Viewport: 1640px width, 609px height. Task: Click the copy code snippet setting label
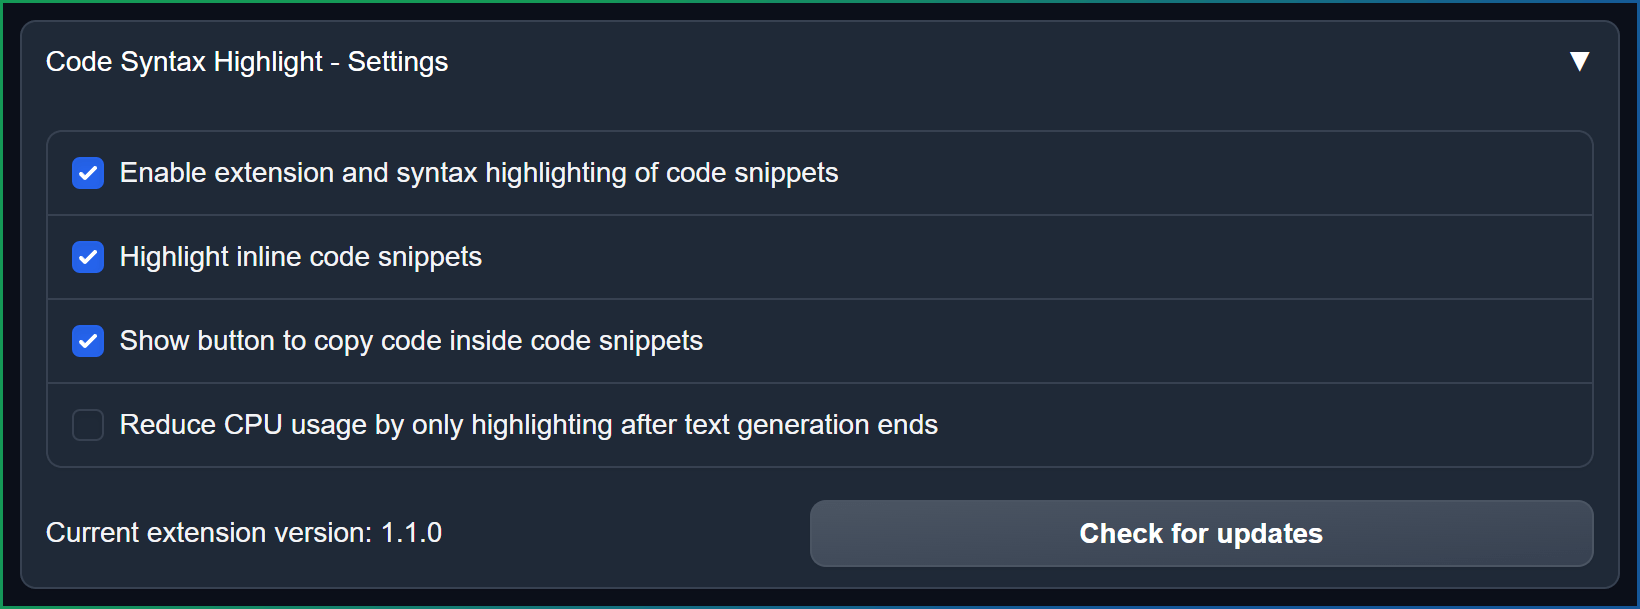pyautogui.click(x=411, y=341)
